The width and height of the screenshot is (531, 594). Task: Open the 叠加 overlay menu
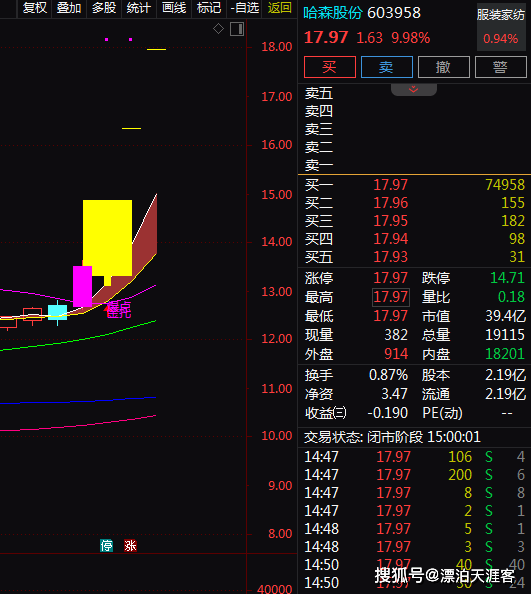coord(69,8)
